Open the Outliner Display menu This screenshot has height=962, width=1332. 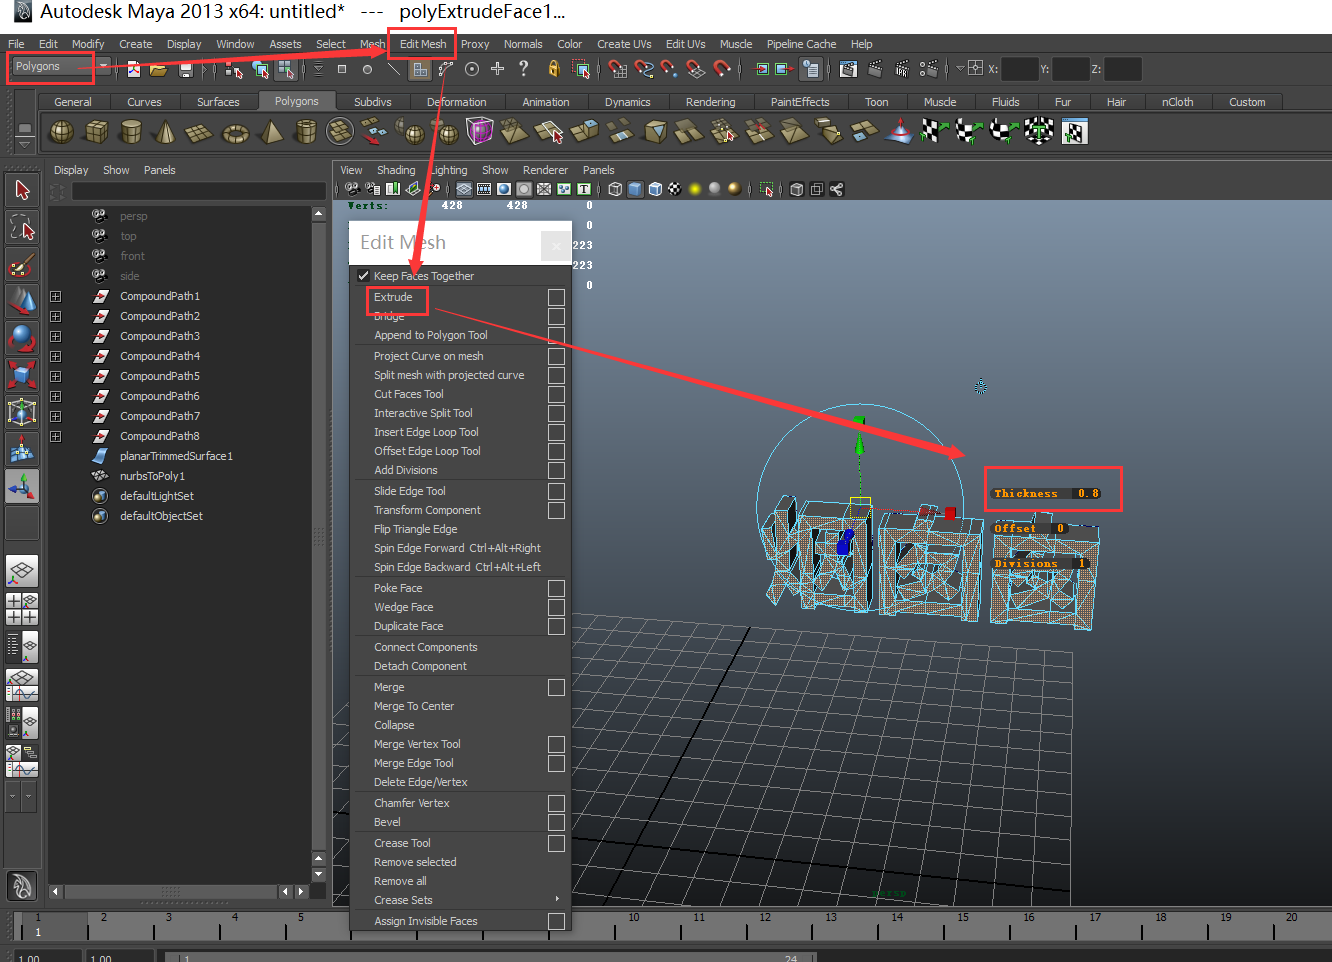(x=71, y=170)
